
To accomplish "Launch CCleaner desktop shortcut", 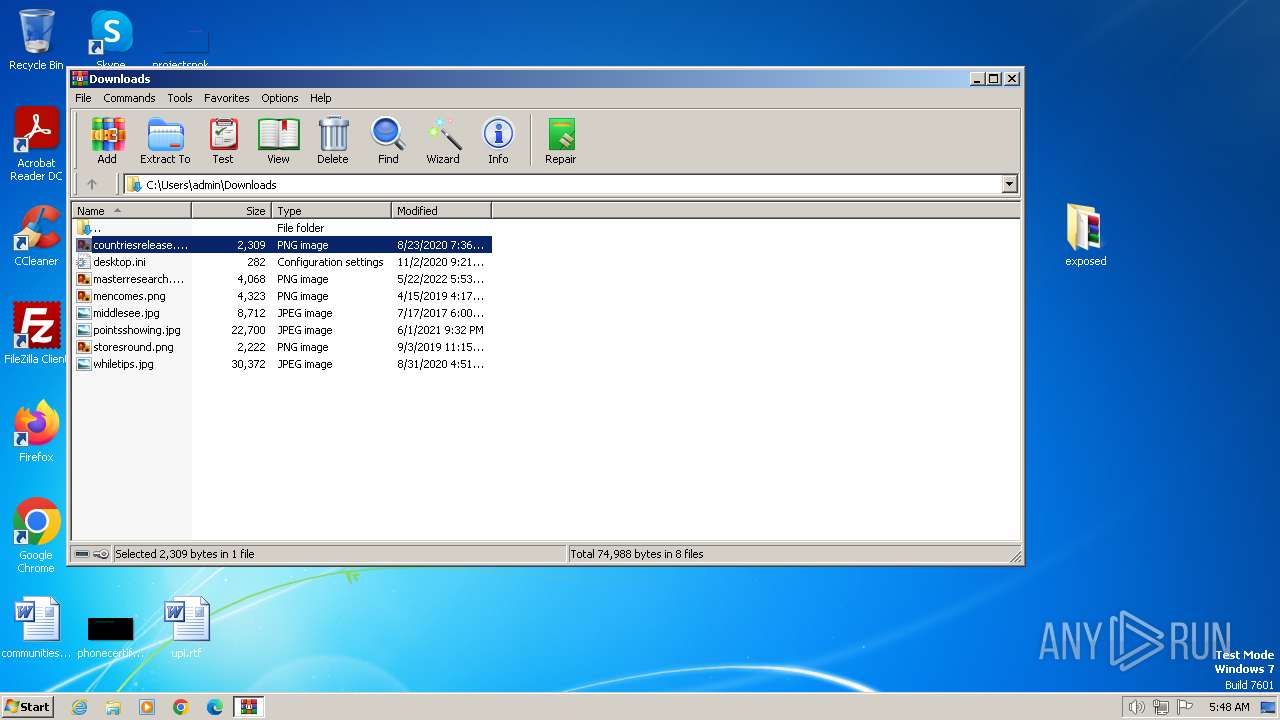I will point(36,236).
